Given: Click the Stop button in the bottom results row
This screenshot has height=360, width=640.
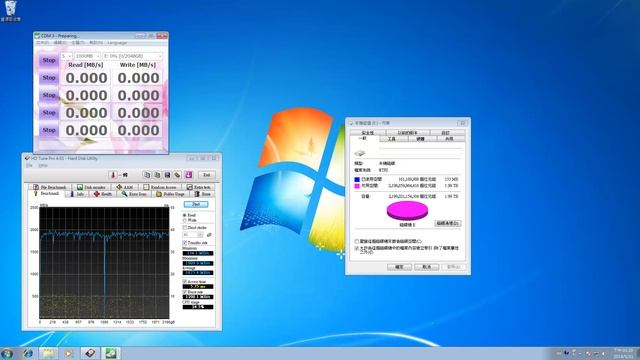Looking at the screenshot, I should 49,130.
